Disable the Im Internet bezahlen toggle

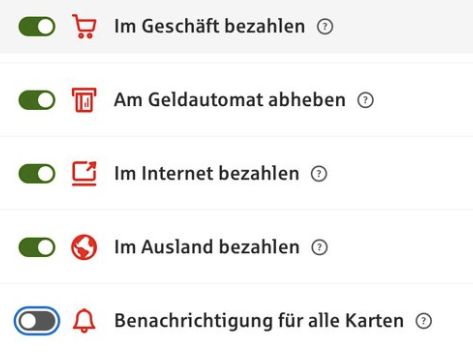click(37, 174)
